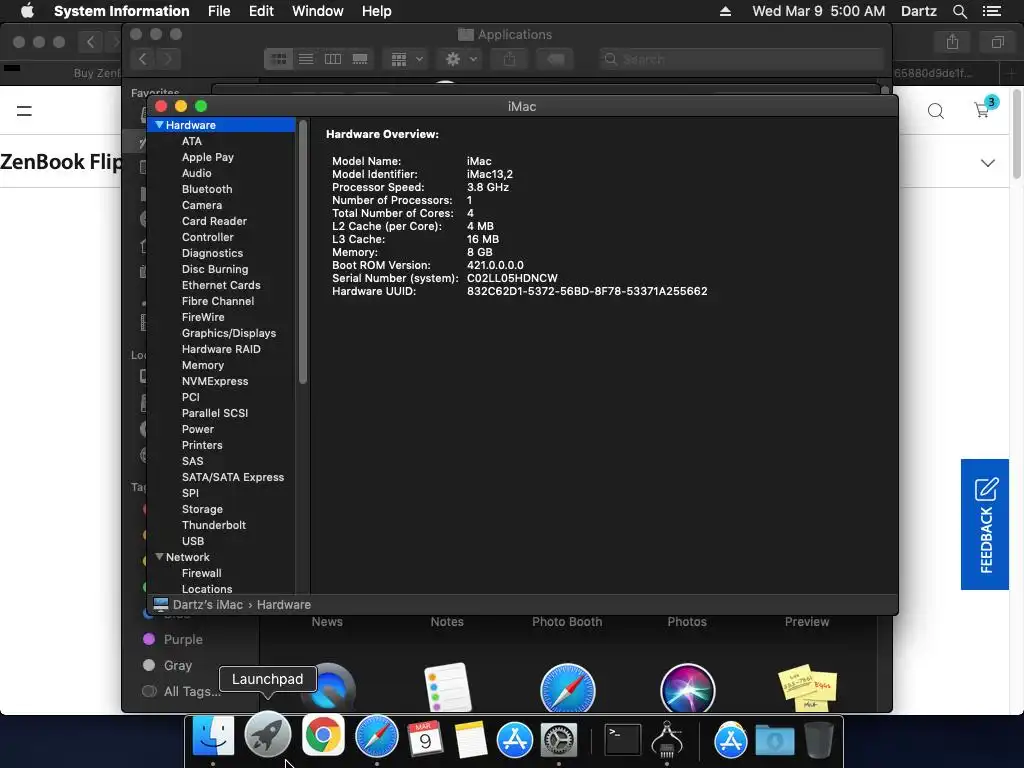
Task: Open the Apple menu
Action: point(27,11)
